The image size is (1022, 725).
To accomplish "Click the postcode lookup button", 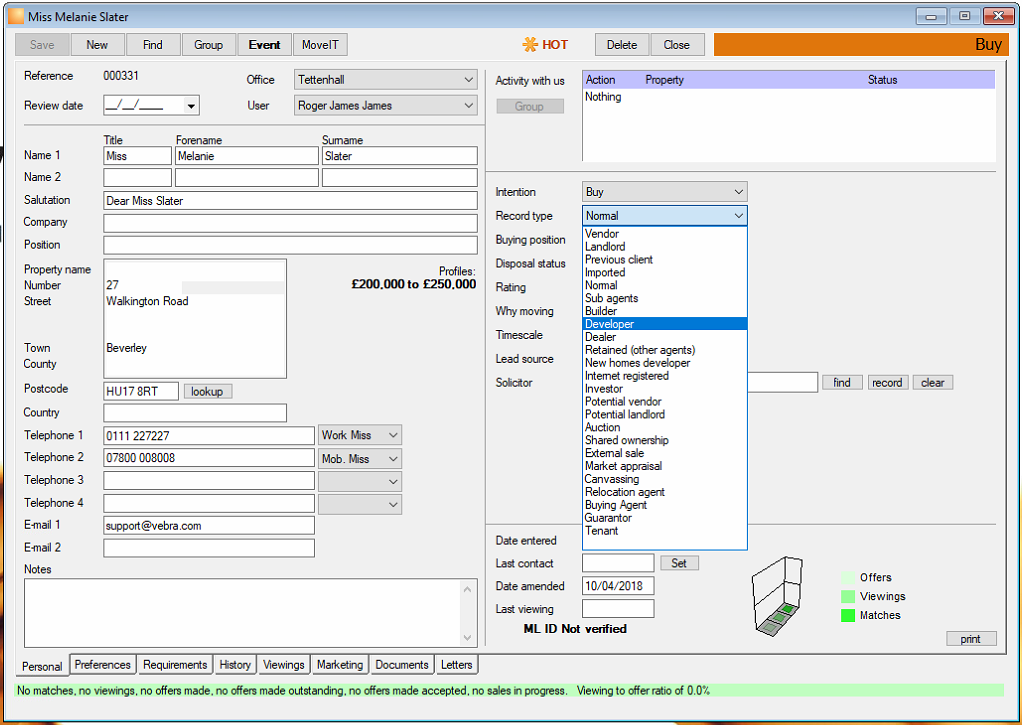I will click(x=207, y=391).
